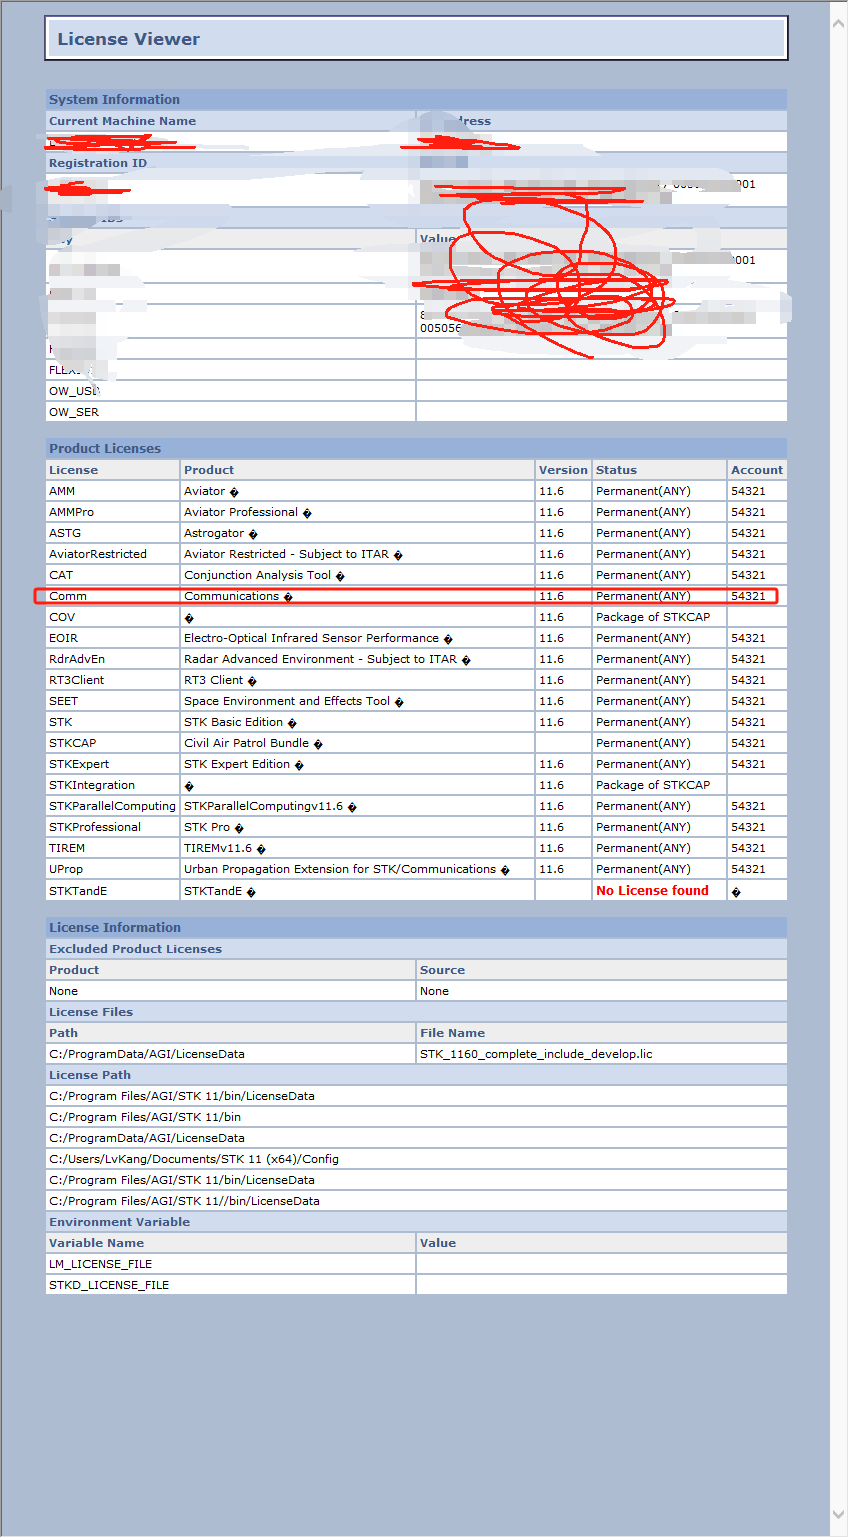Select the AMM license row name

[x=62, y=491]
